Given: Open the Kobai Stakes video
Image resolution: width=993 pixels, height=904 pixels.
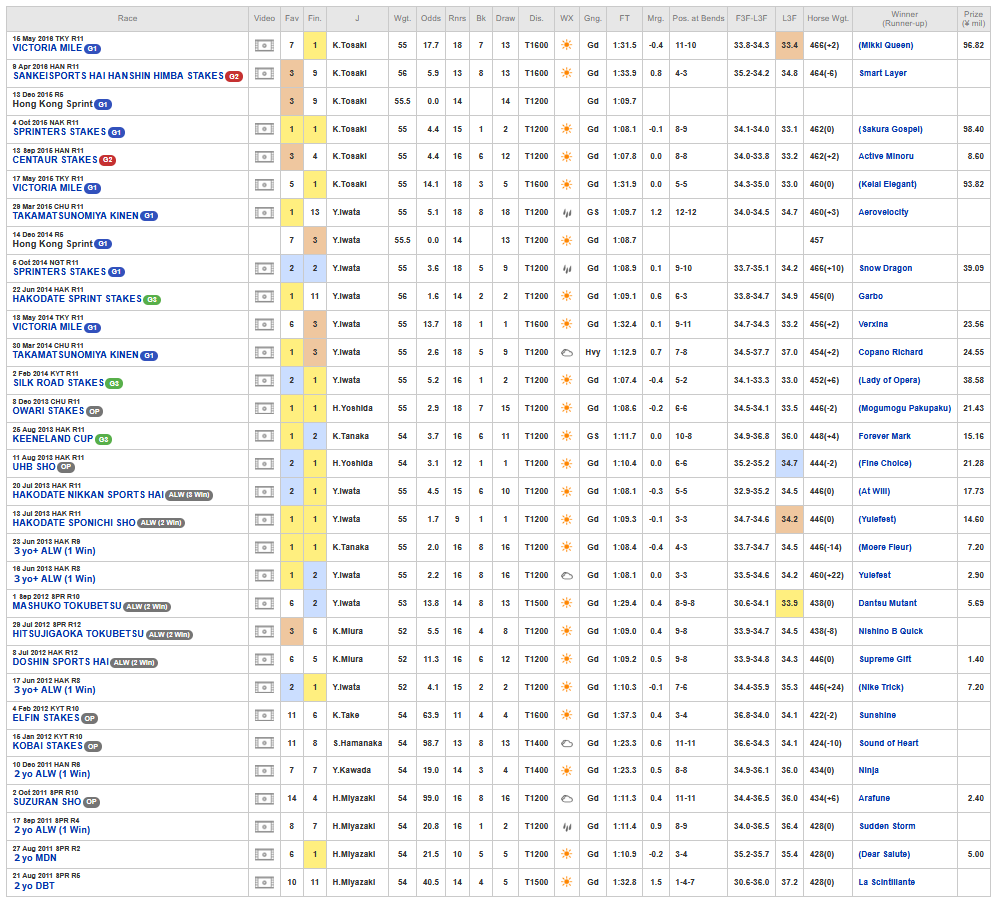Looking at the screenshot, I should (264, 743).
